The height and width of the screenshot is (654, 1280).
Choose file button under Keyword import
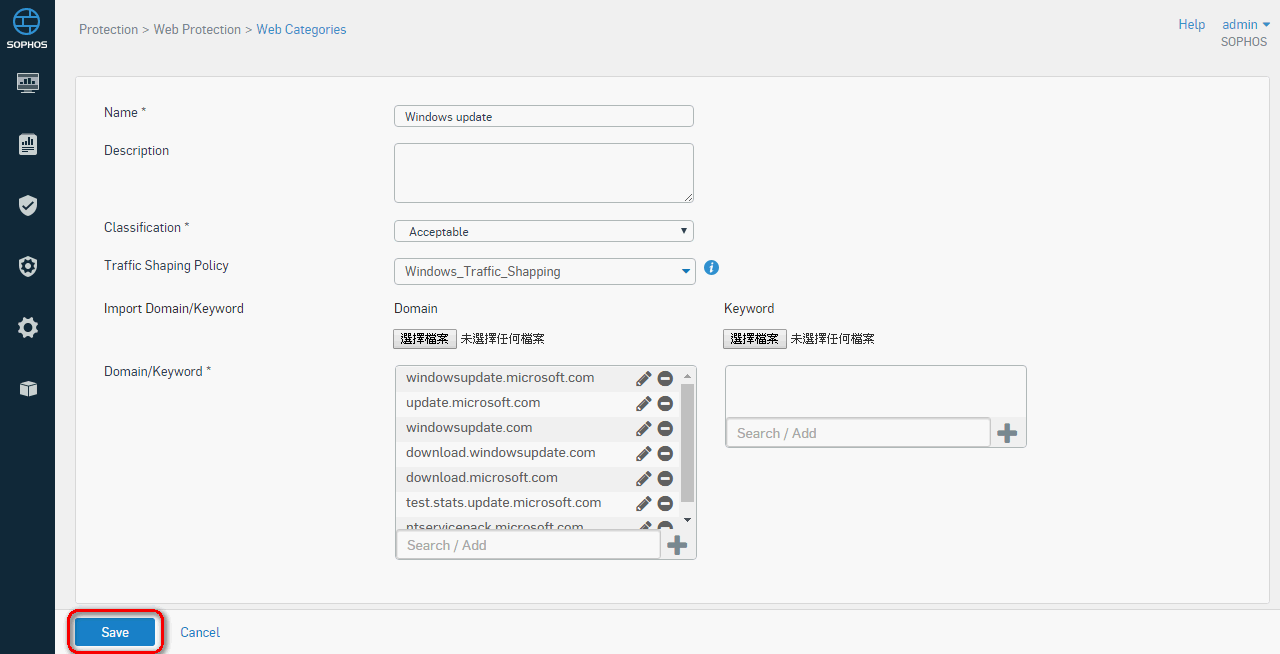tap(755, 339)
